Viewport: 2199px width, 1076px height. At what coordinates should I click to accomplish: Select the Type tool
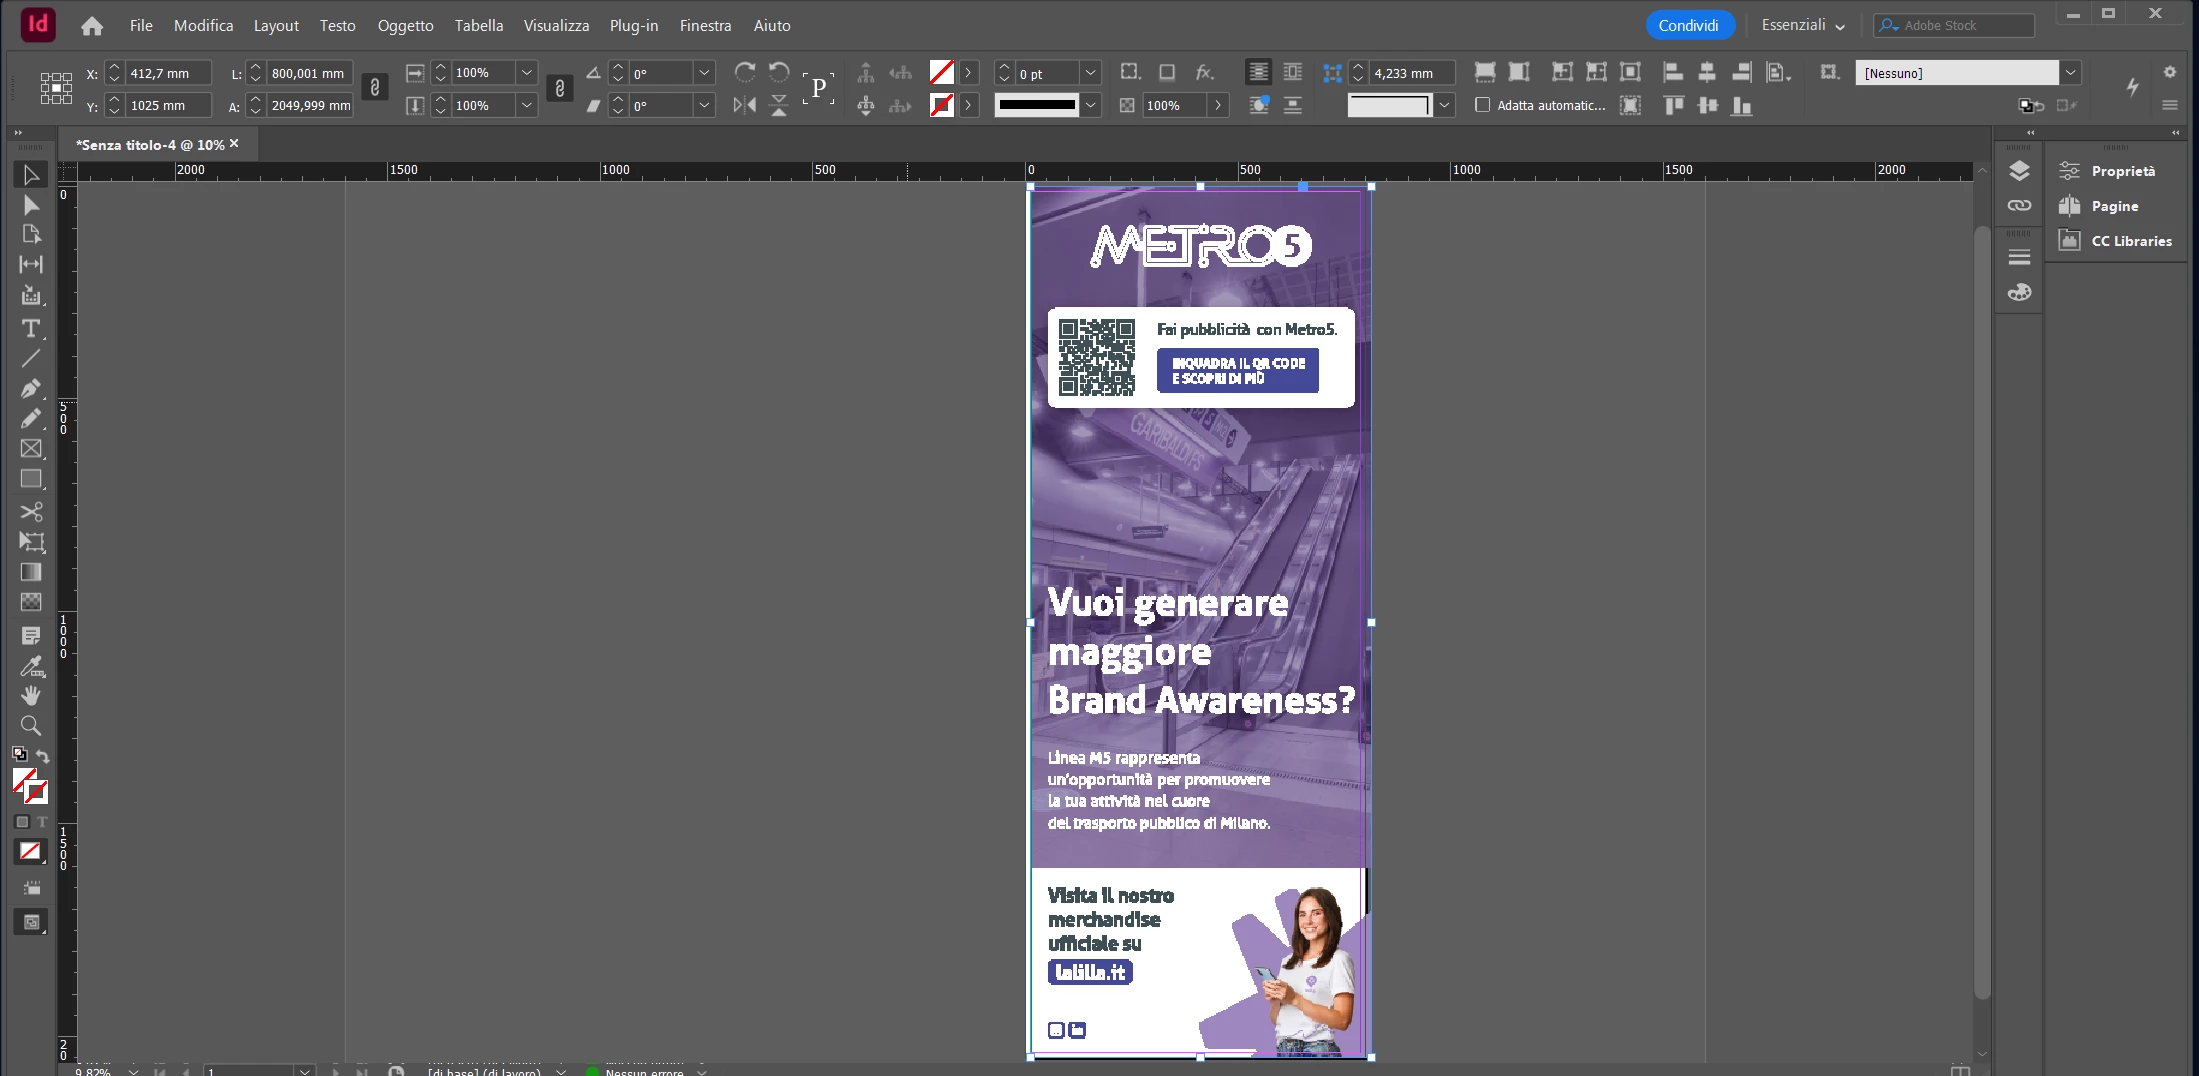click(x=31, y=328)
